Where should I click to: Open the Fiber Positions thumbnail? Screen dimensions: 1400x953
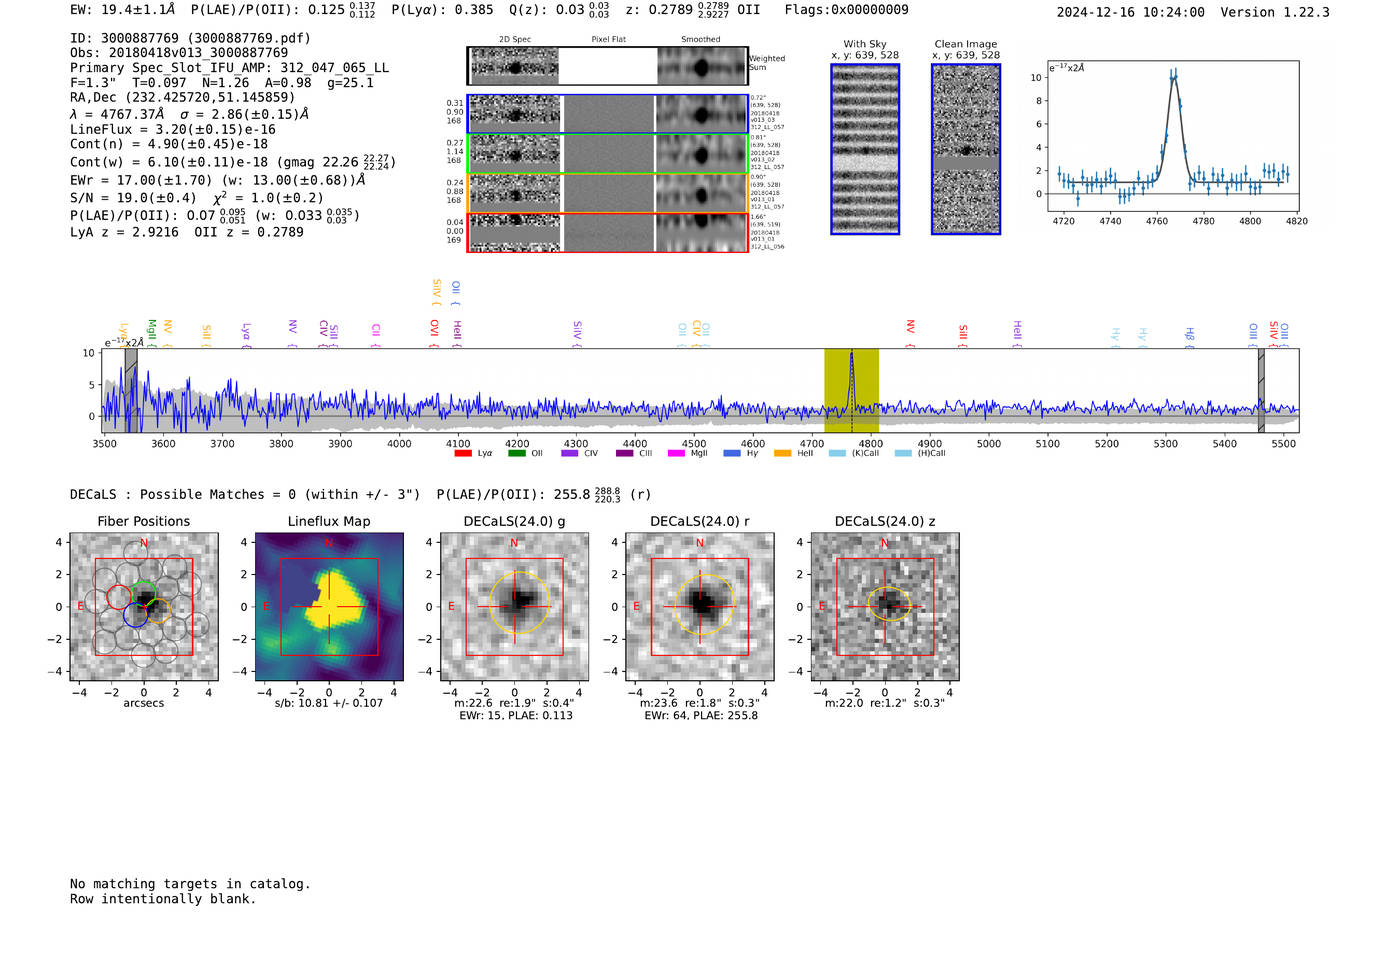coord(144,607)
